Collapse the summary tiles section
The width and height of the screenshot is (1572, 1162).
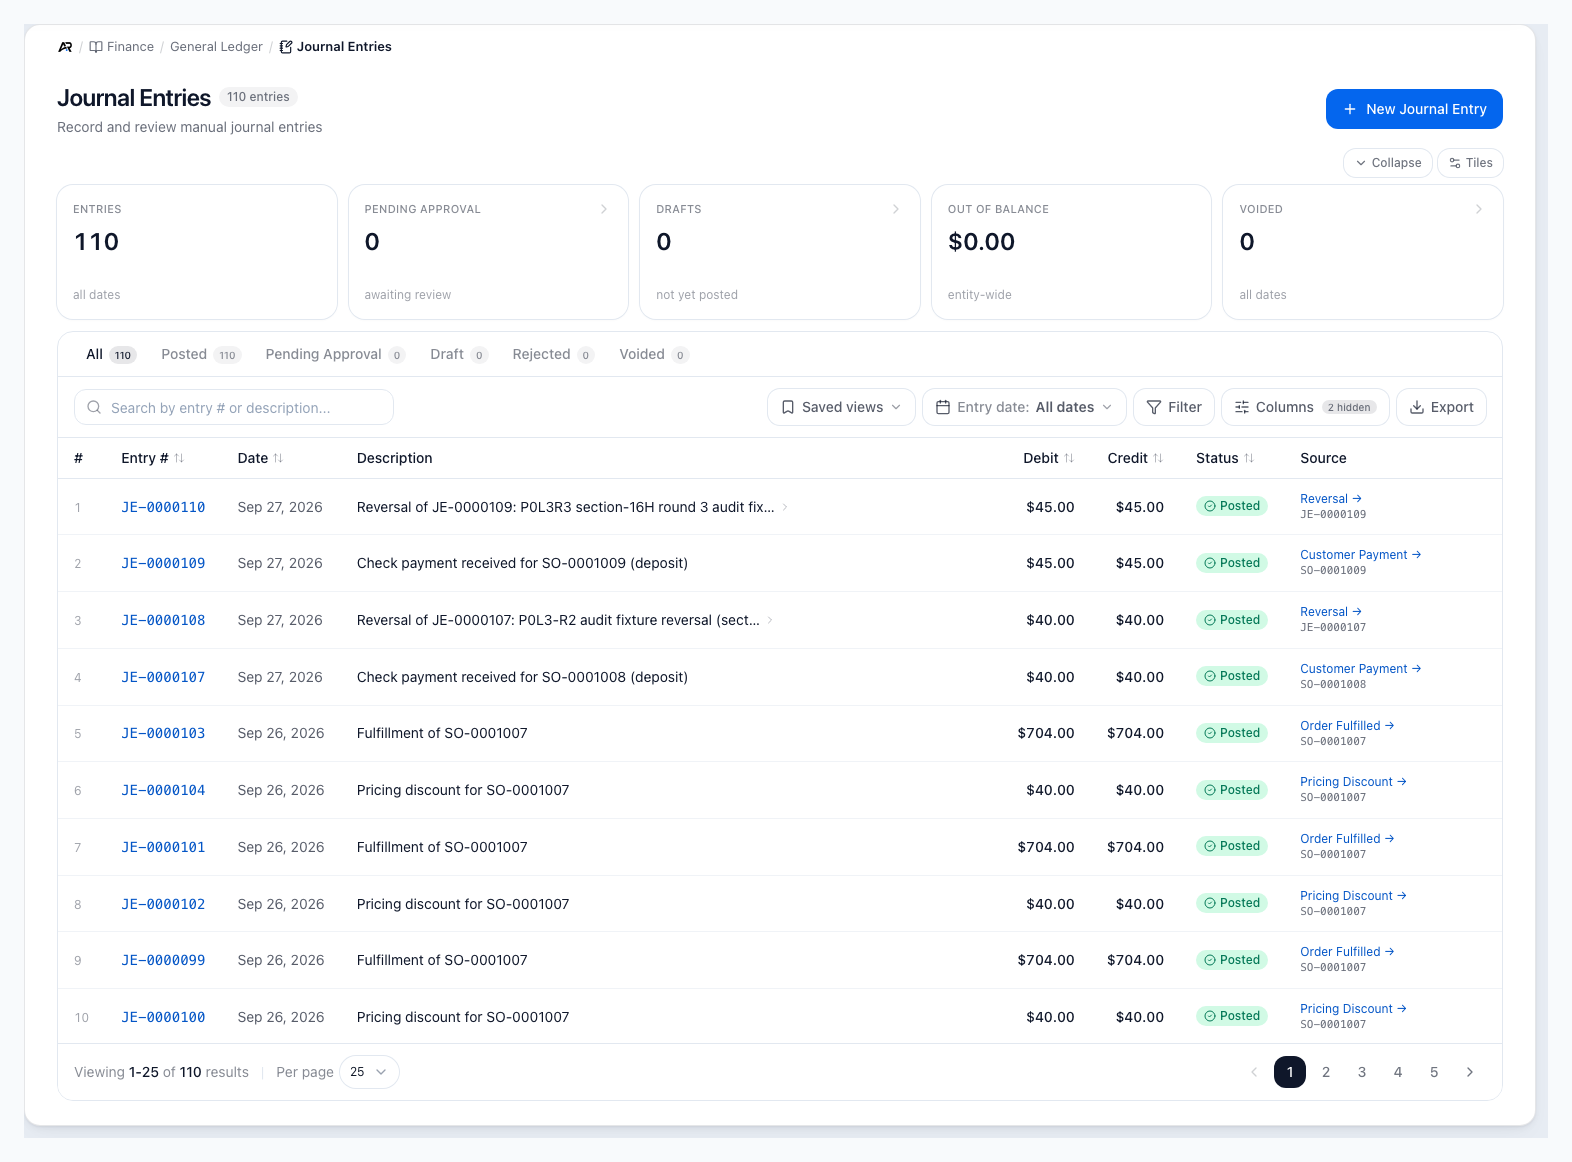tap(1388, 163)
